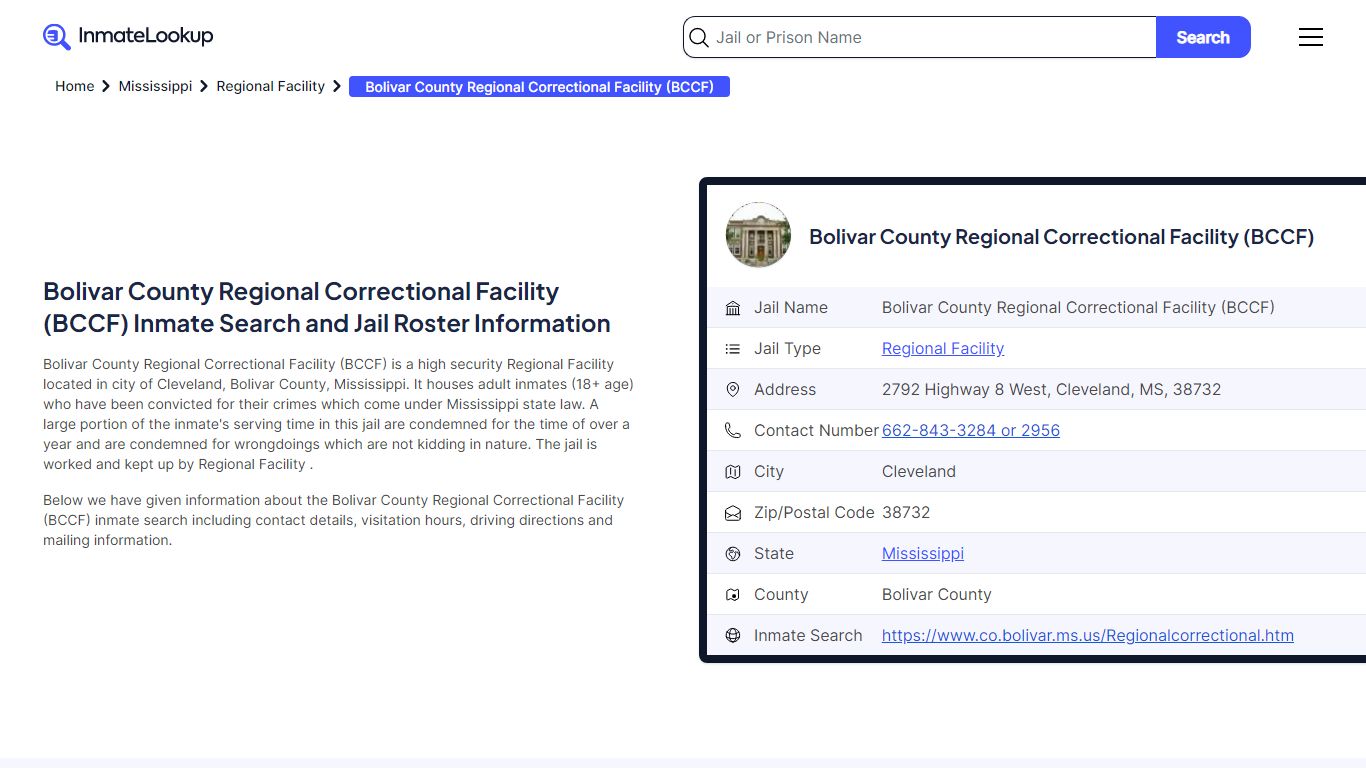Click the County icon
Viewport: 1366px width, 768px height.
(733, 595)
